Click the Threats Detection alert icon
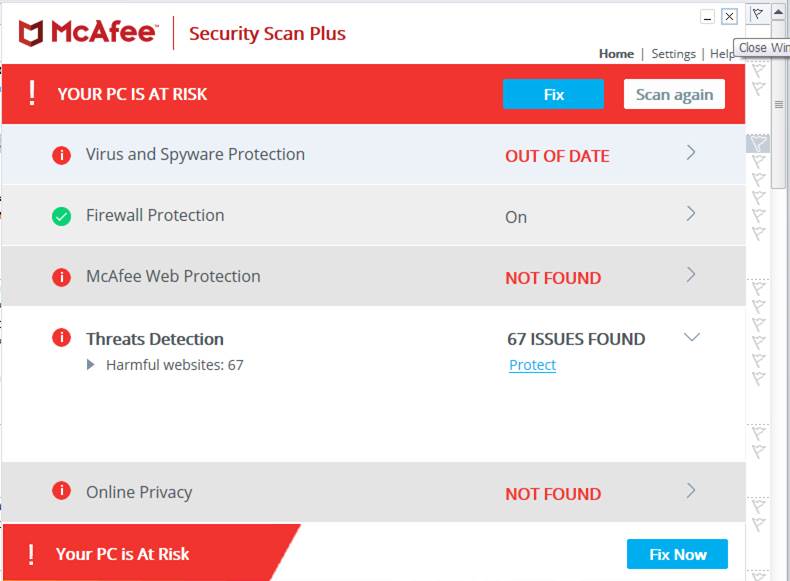The width and height of the screenshot is (790, 581). click(x=61, y=338)
